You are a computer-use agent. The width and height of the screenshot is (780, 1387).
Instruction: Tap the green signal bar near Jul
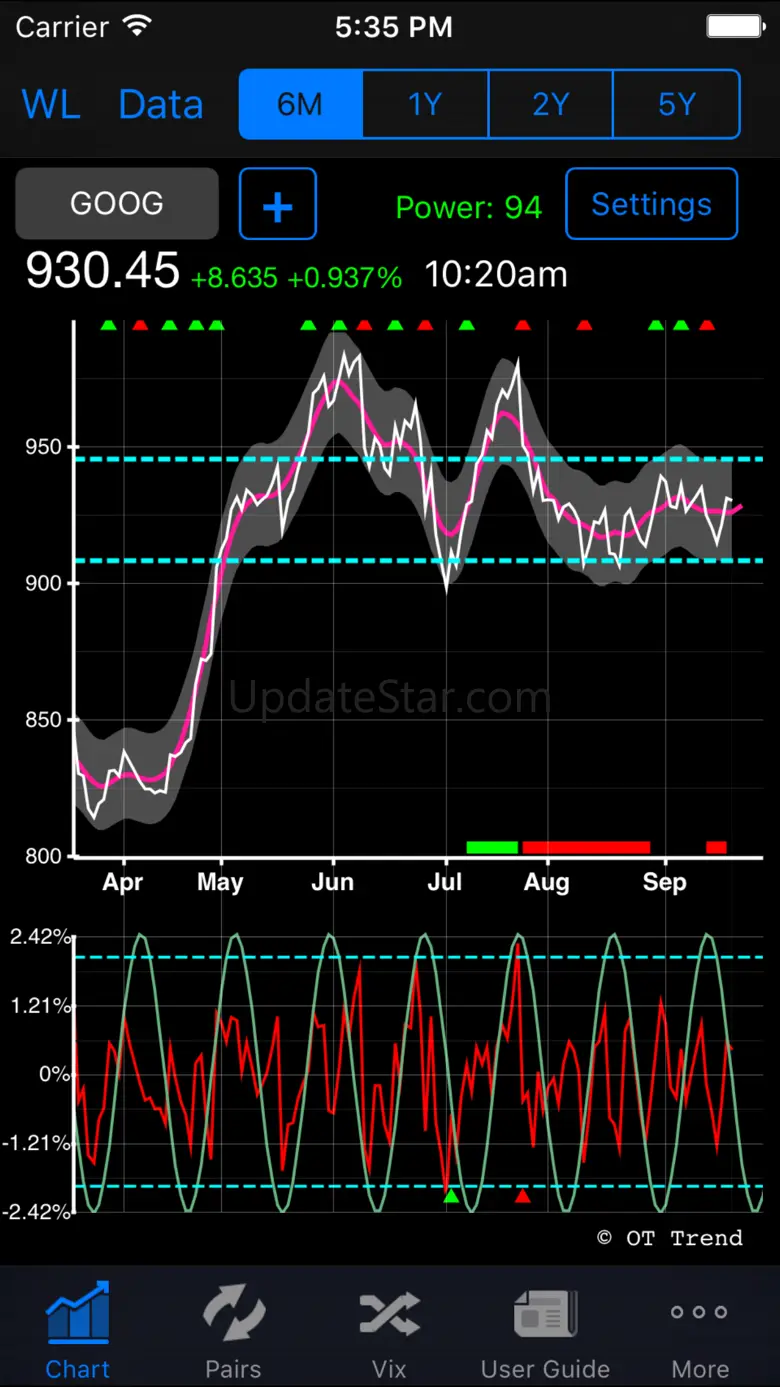(492, 847)
